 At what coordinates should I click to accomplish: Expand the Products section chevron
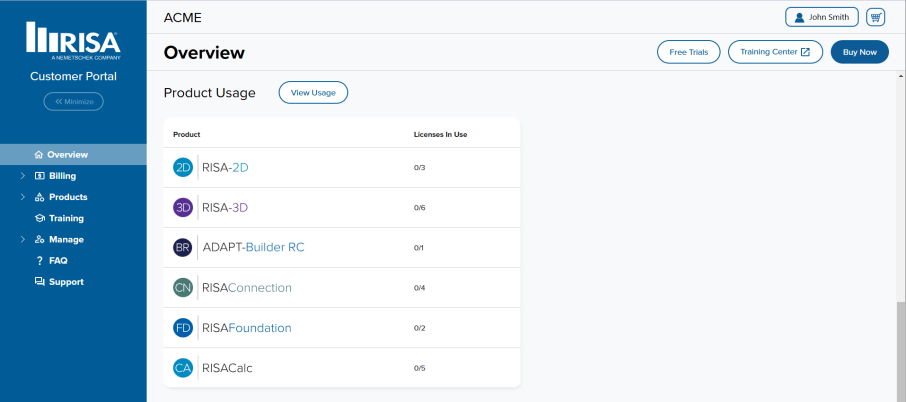tap(23, 197)
